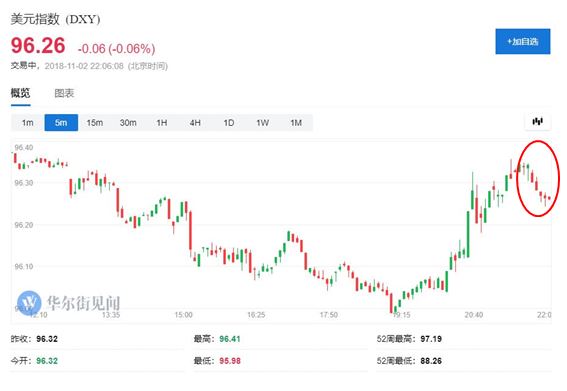Choose the 1M monthly interval

(296, 123)
